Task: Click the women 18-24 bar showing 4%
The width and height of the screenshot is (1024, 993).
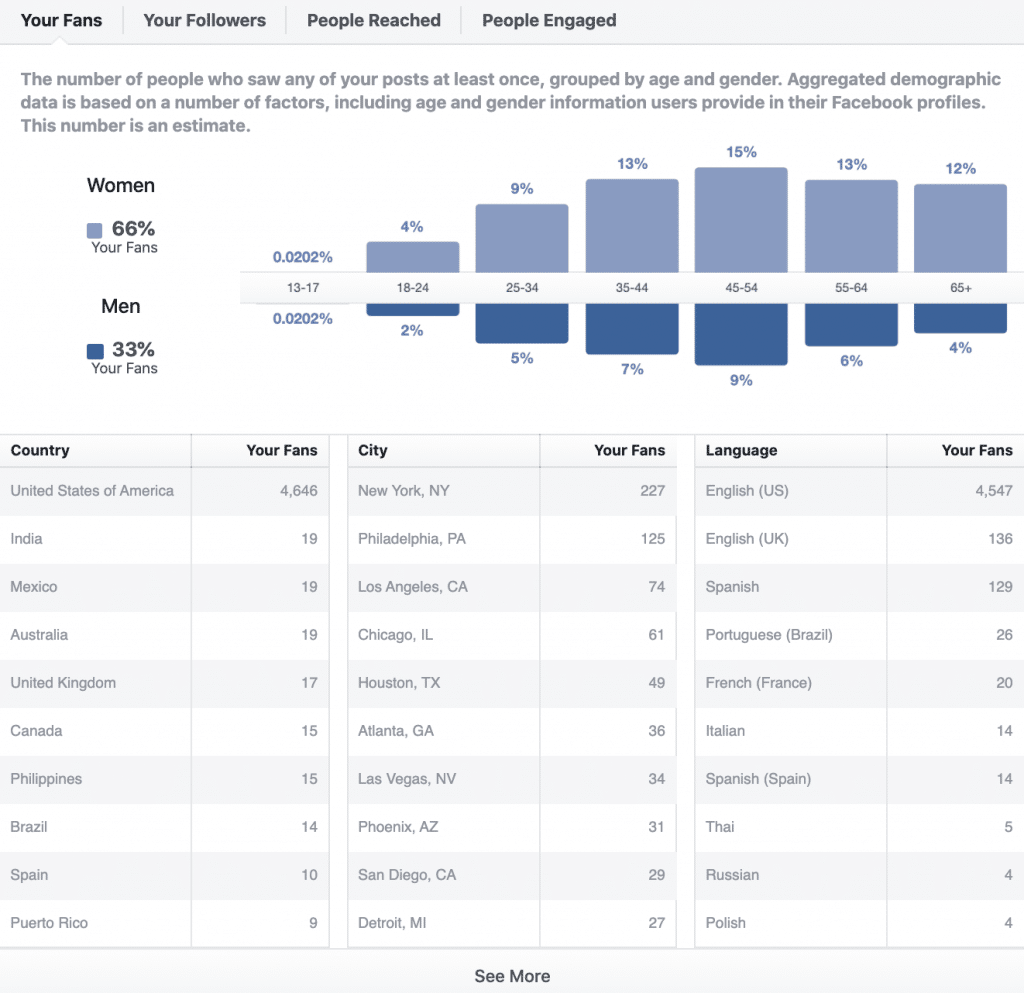Action: click(412, 257)
